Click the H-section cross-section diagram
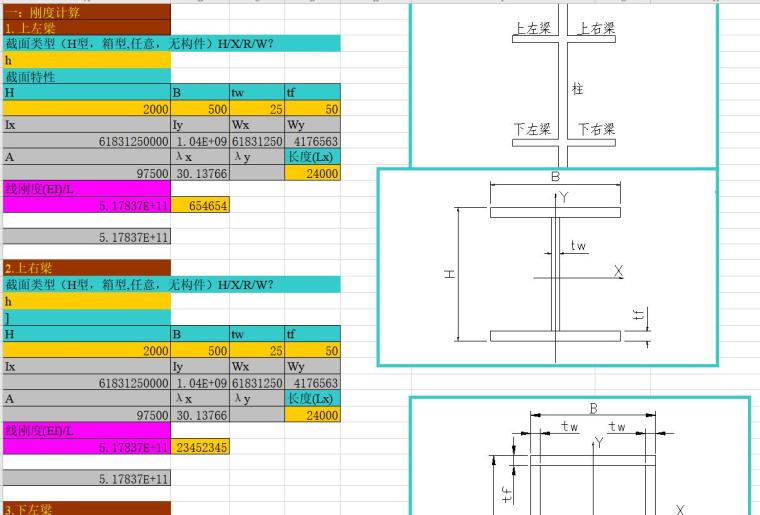Viewport: 760px width, 515px height. 548,267
